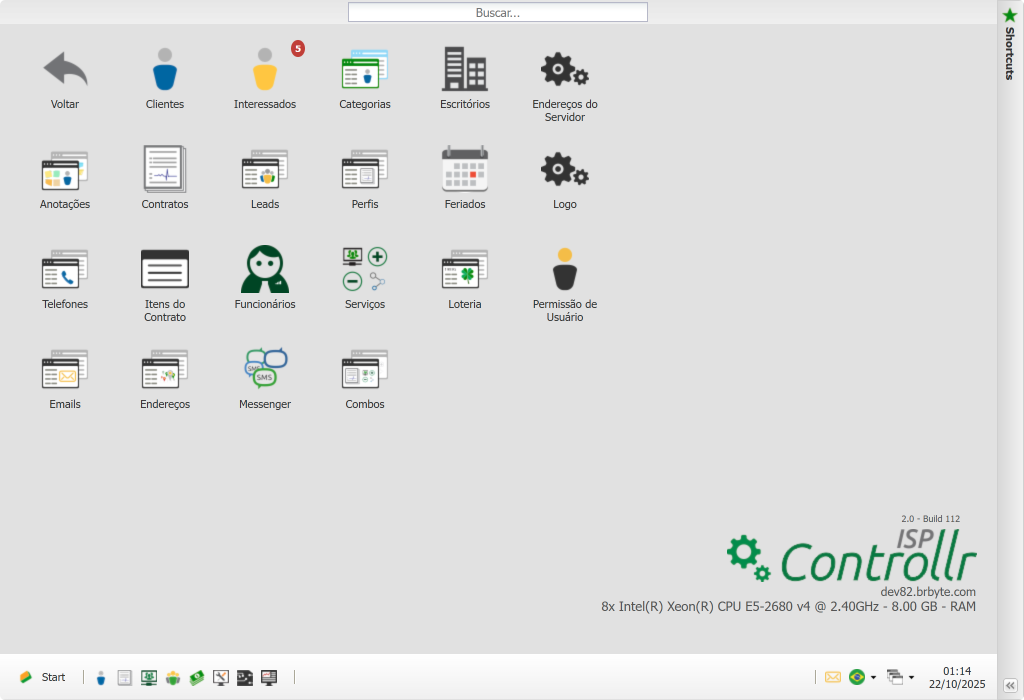This screenshot has width=1024, height=700.
Task: Open Interessados with the red badge
Action: (265, 72)
